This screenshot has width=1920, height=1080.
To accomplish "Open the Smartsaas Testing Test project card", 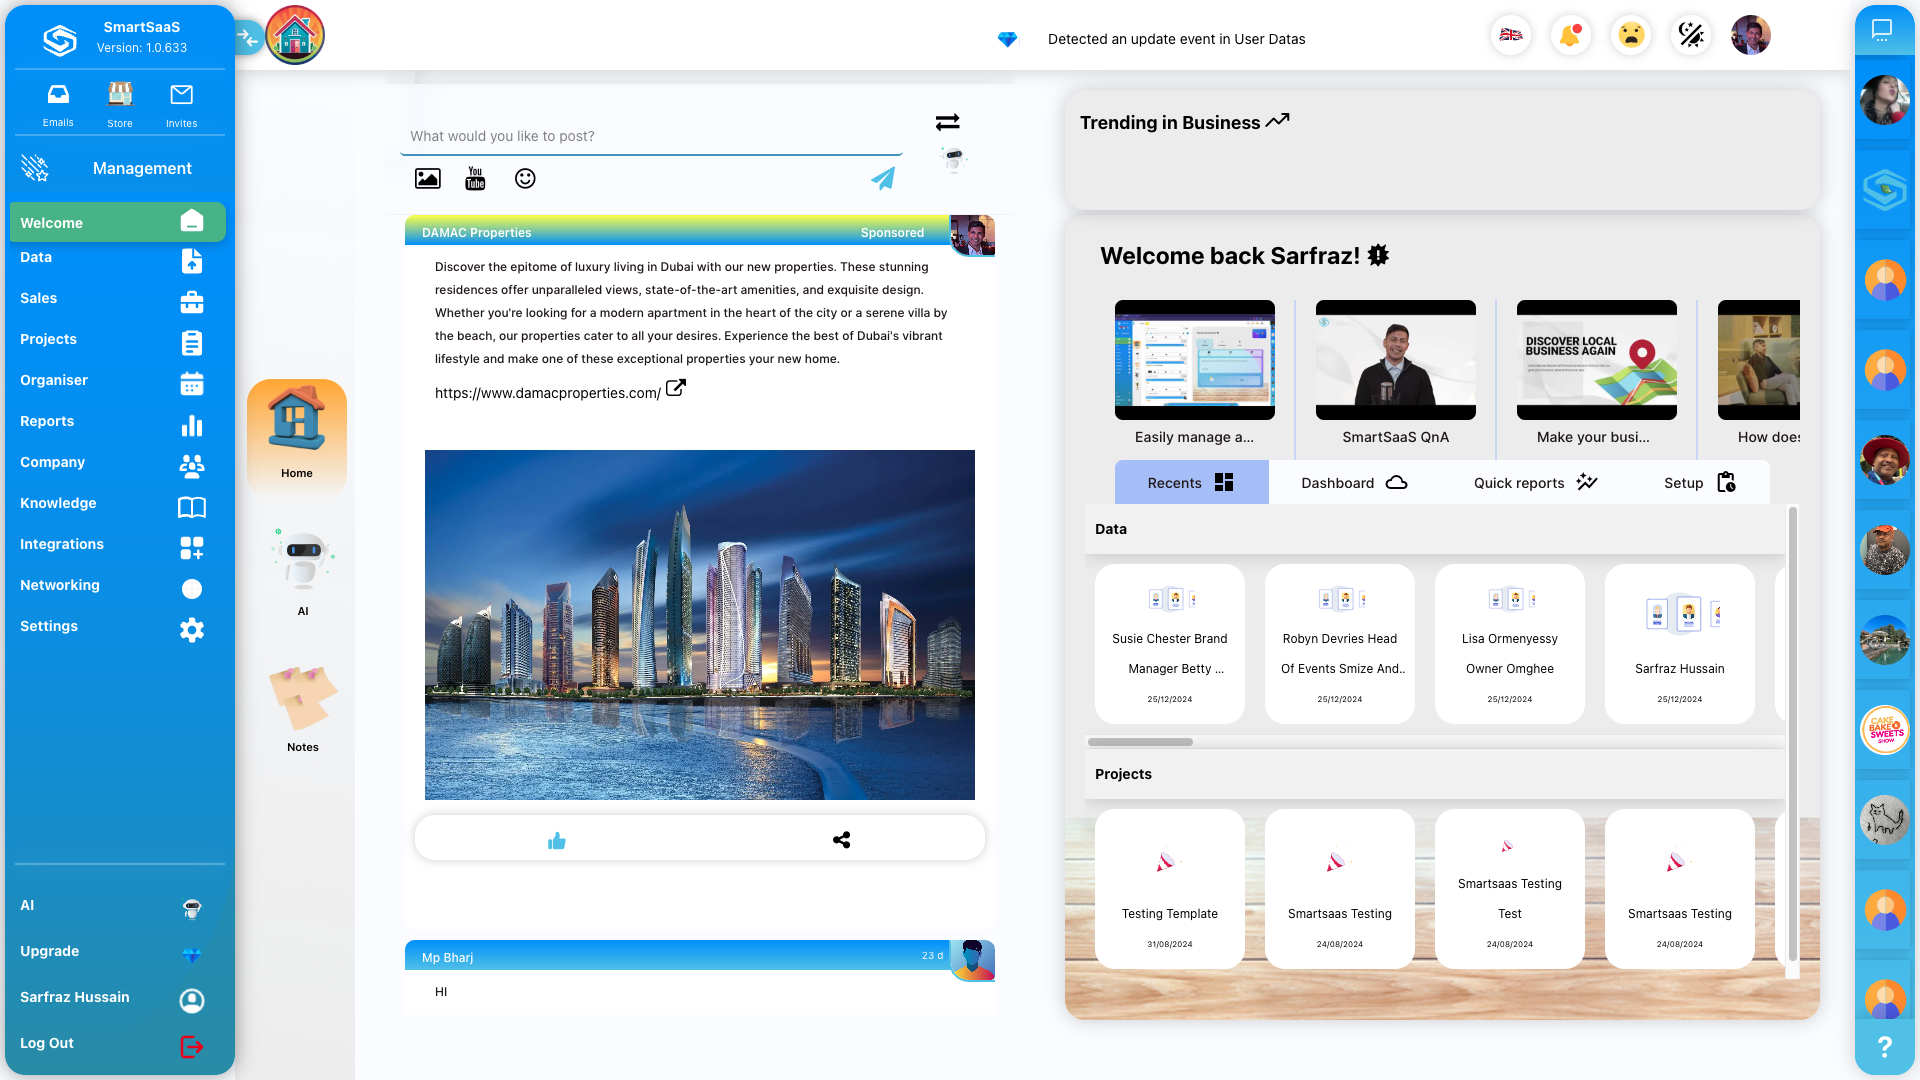I will (x=1510, y=889).
